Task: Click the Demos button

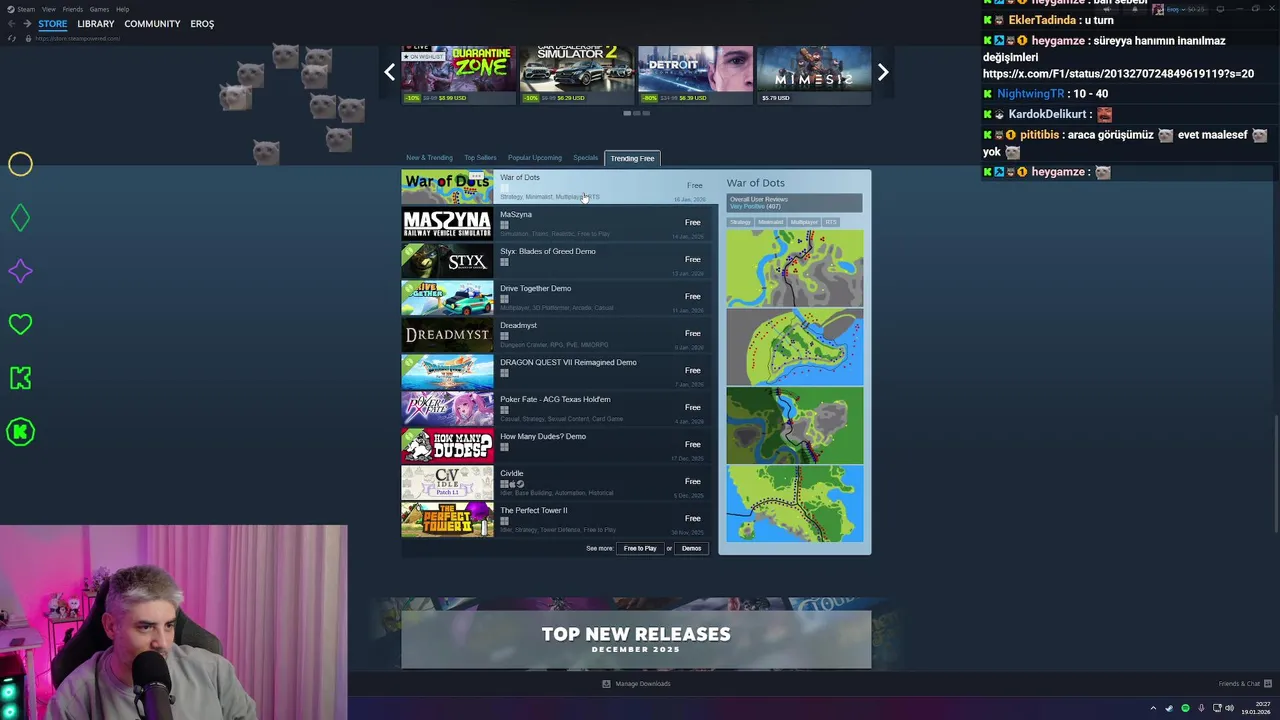Action: (692, 548)
